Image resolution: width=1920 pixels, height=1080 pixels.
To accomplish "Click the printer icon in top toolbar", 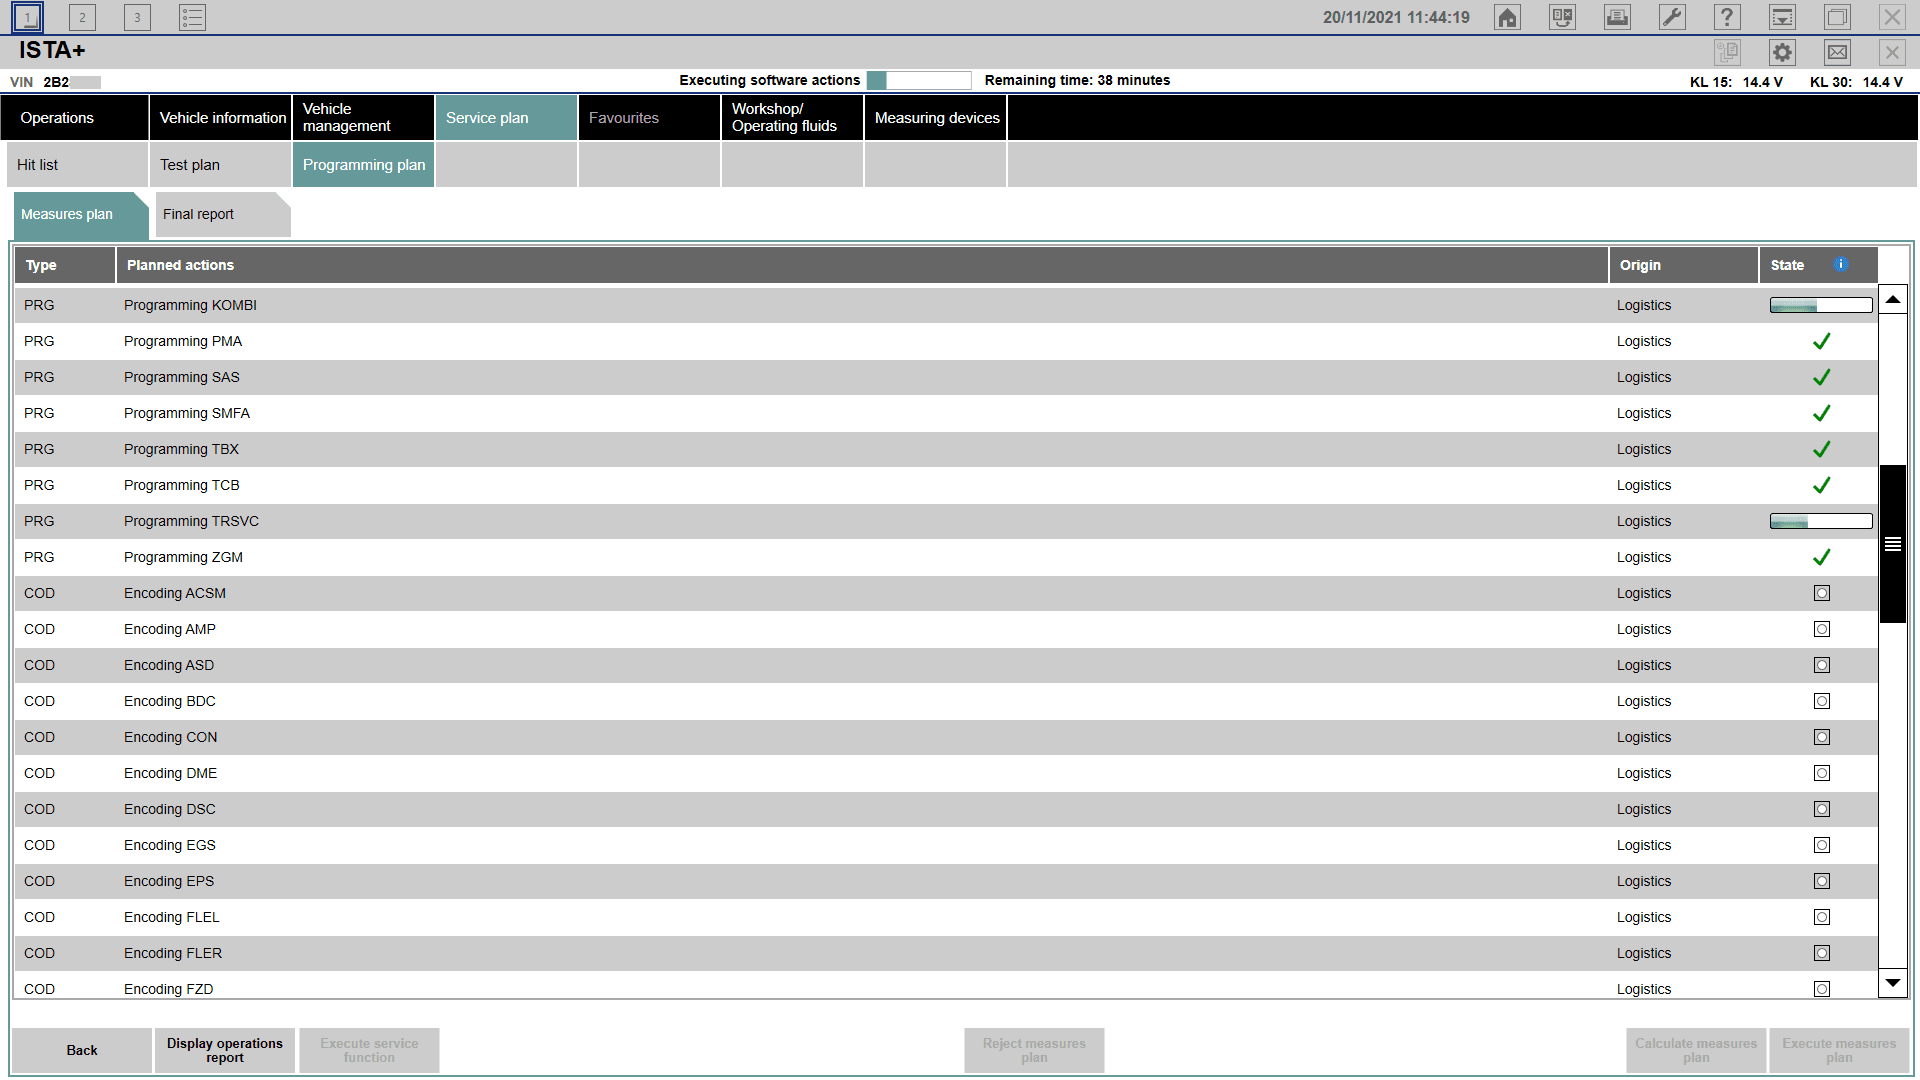I will 1617,17.
